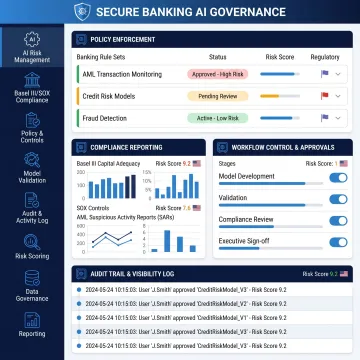
Task: Expand the Credit Risk Models row chevron
Action: click(338, 96)
